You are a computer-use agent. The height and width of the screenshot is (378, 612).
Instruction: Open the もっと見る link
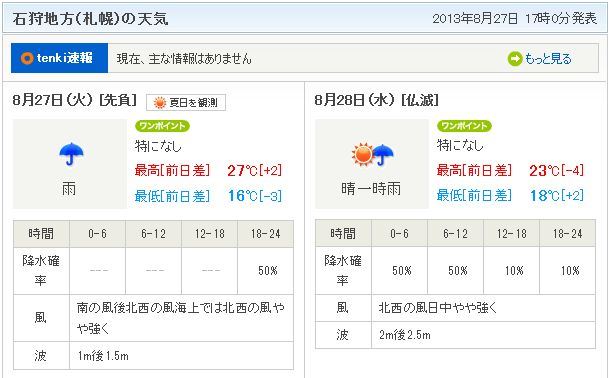tap(548, 59)
